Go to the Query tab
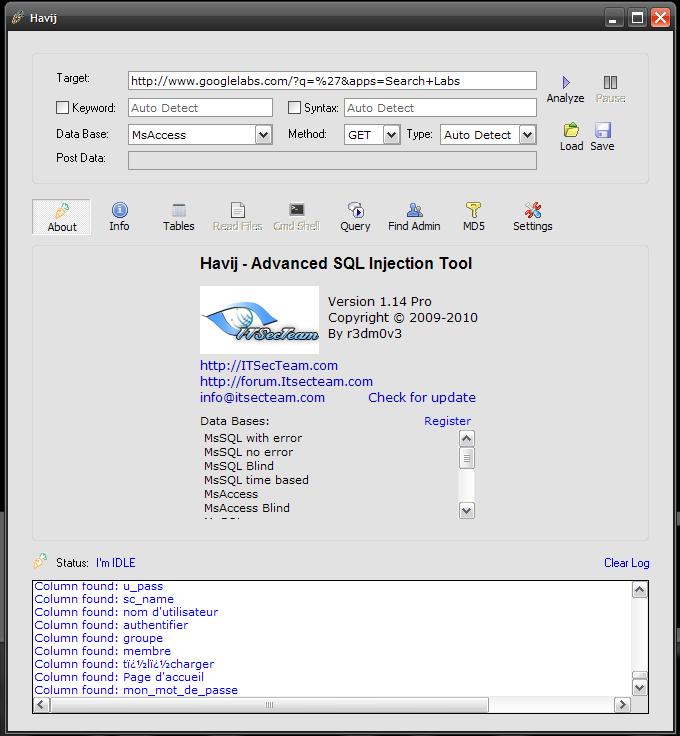 click(355, 217)
